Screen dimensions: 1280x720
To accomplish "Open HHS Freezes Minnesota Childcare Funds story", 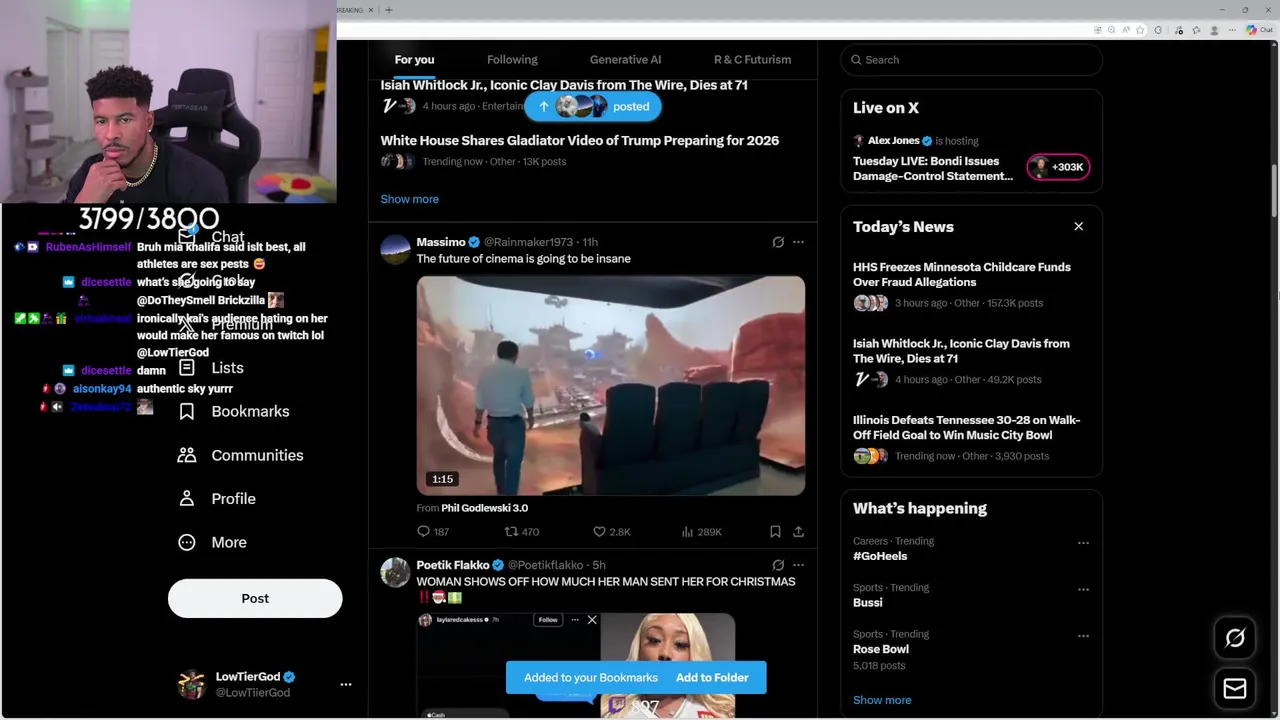I will [962, 275].
